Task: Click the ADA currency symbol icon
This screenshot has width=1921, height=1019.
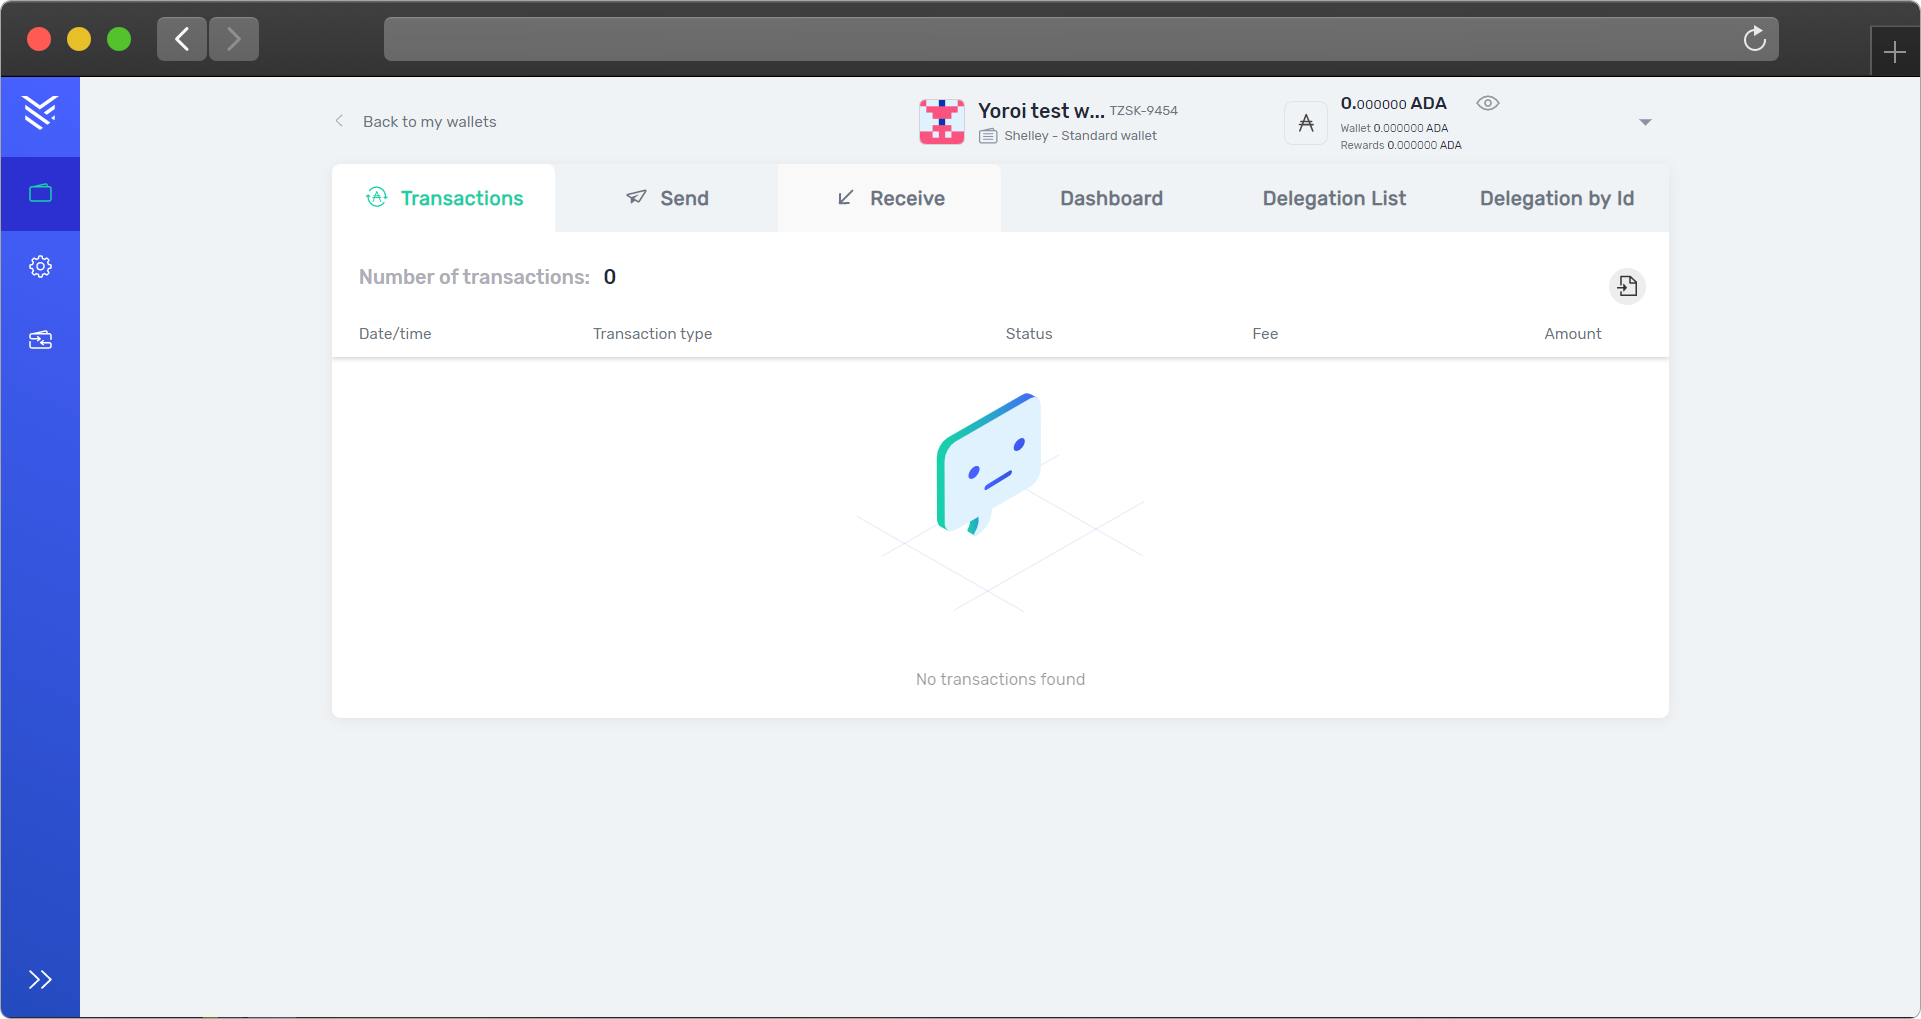Action: tap(1306, 123)
